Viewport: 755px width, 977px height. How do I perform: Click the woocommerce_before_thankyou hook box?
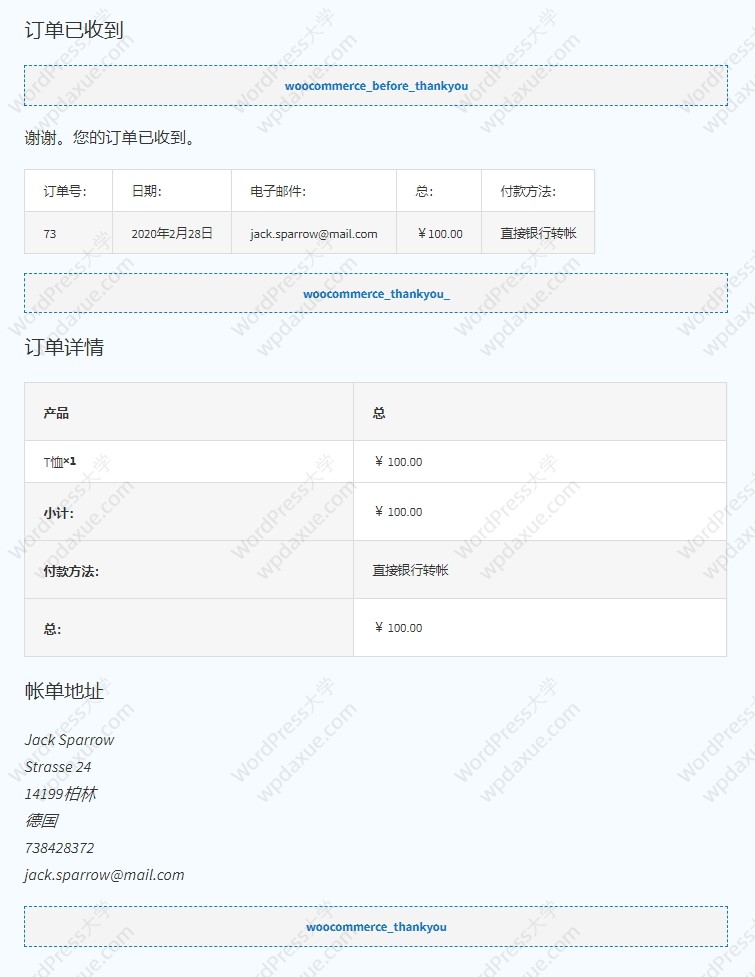376,86
